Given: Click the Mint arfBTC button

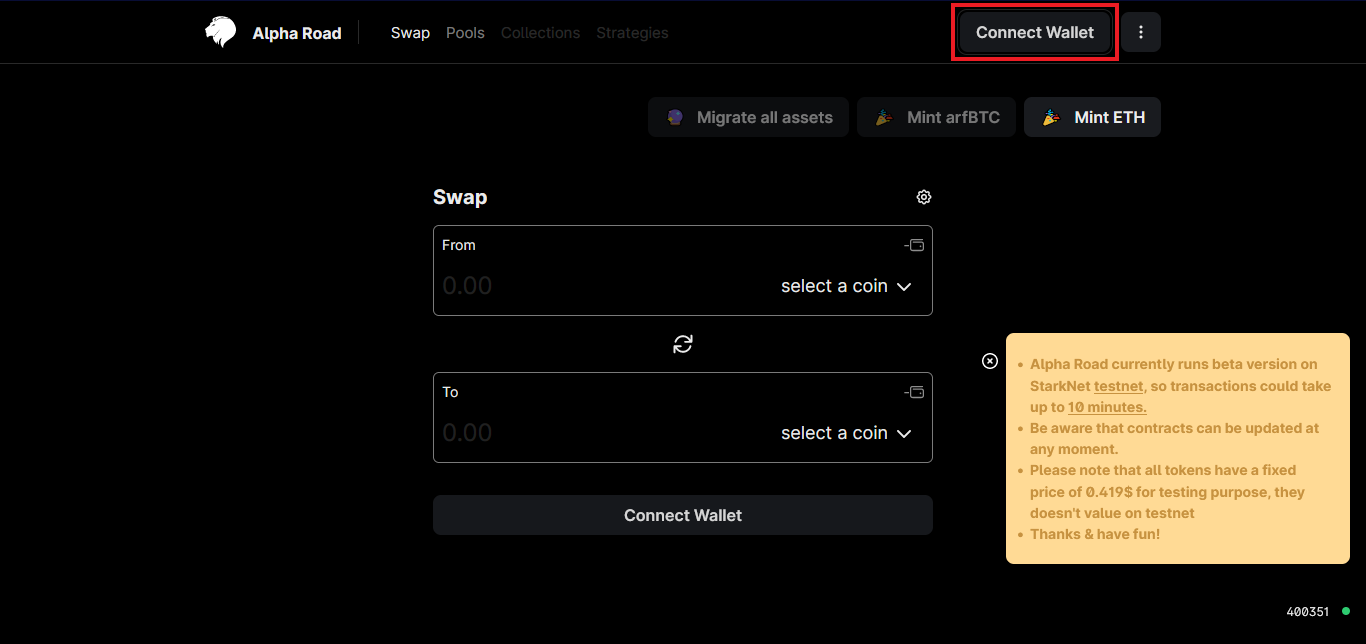Looking at the screenshot, I should tap(936, 117).
